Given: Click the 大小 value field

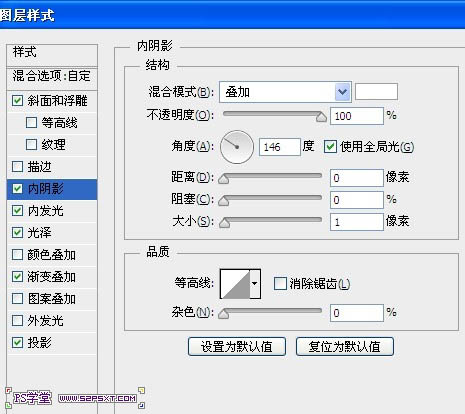Looking at the screenshot, I should [x=357, y=222].
